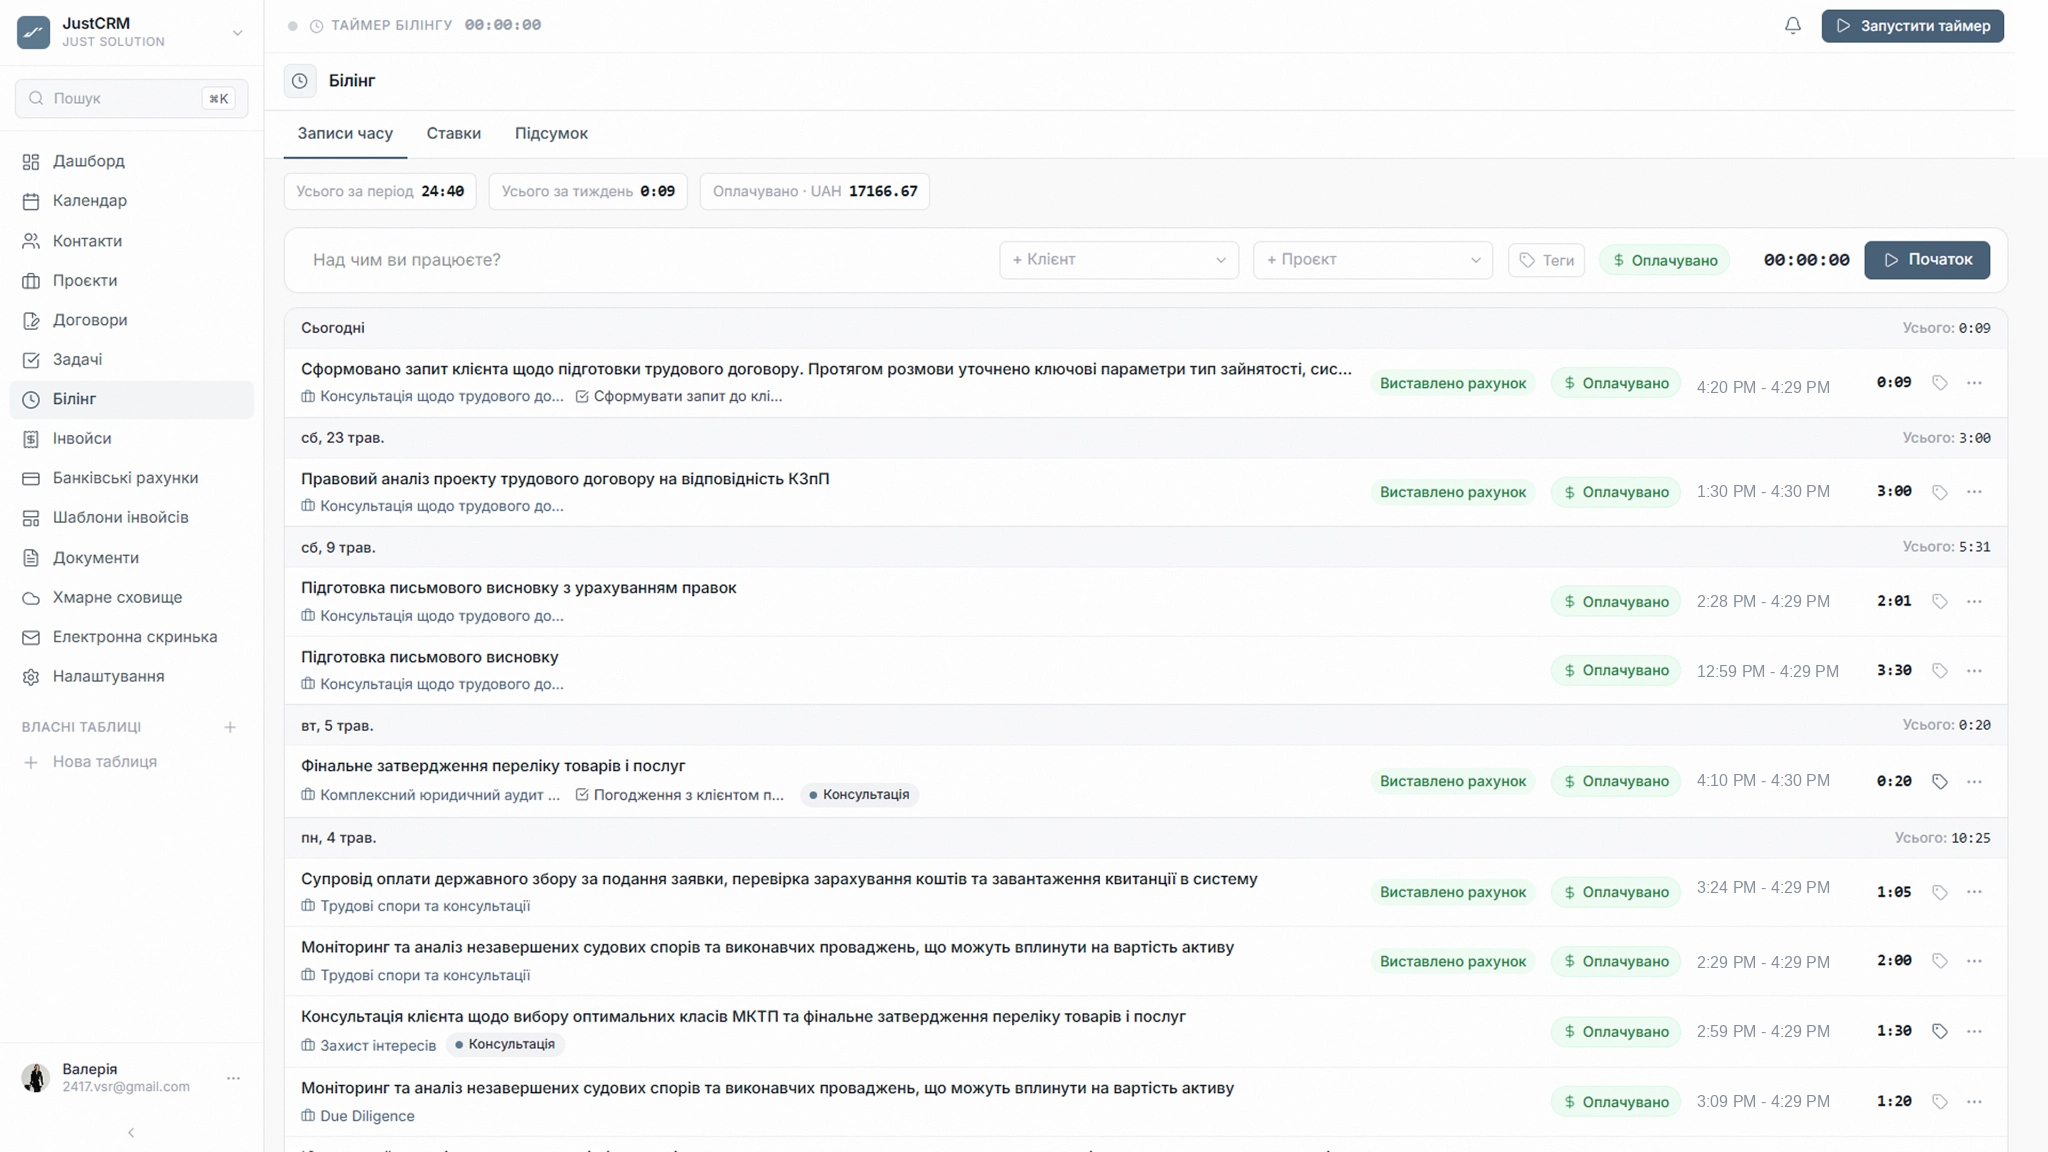This screenshot has height=1152, width=2048.
Task: Focus the Пошук search field
Action: point(131,98)
